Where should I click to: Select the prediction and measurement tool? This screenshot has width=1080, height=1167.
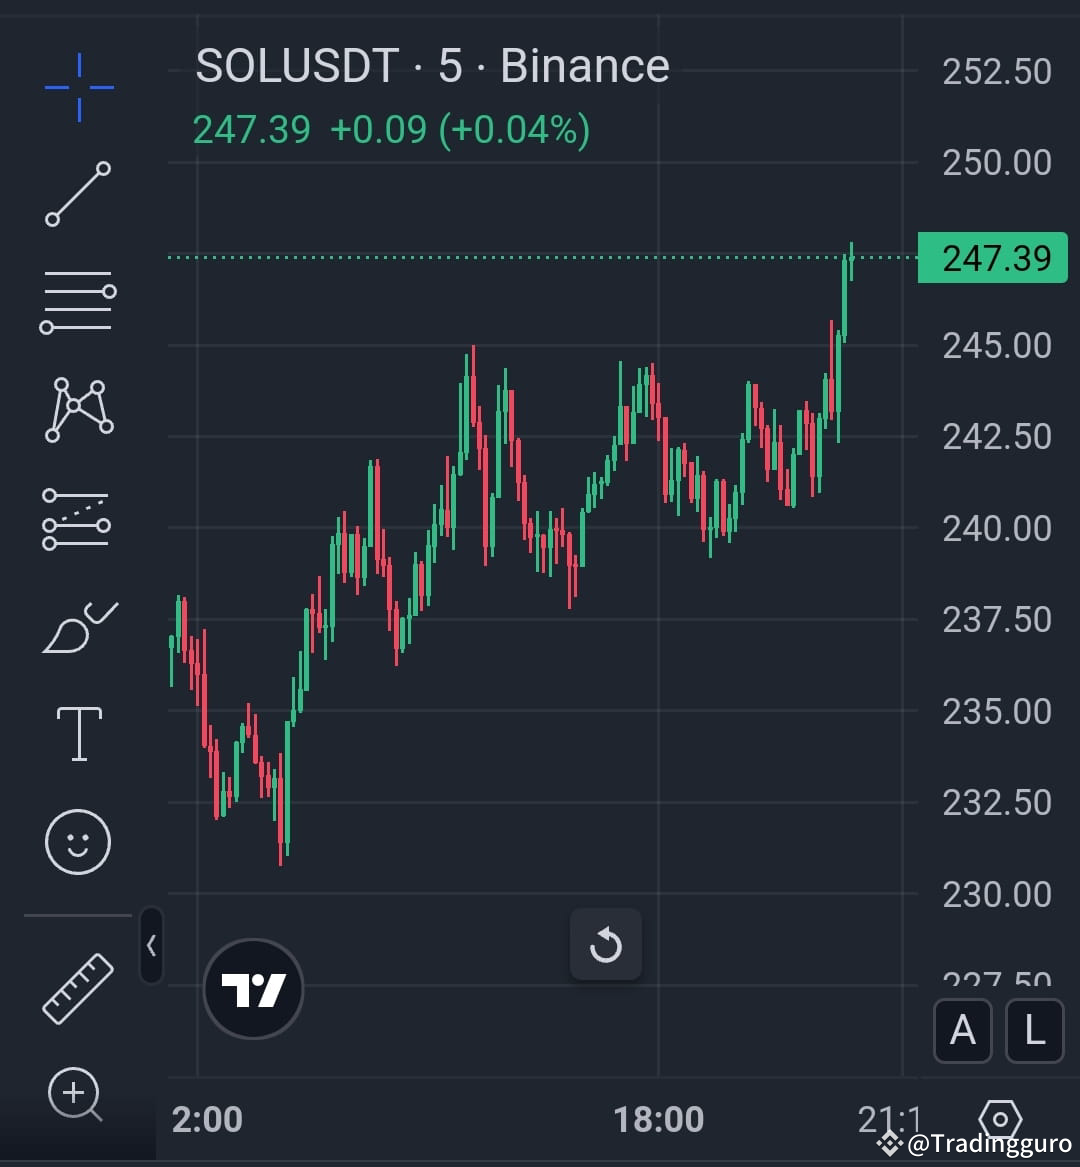point(77,517)
